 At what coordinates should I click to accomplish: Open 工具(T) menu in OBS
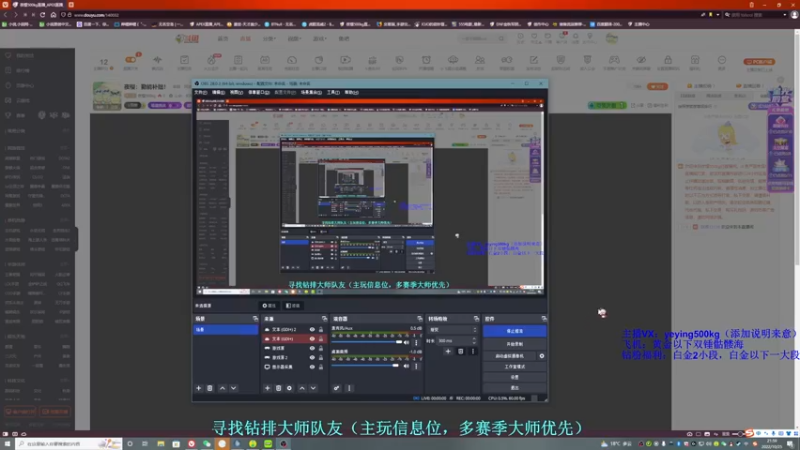[x=333, y=92]
